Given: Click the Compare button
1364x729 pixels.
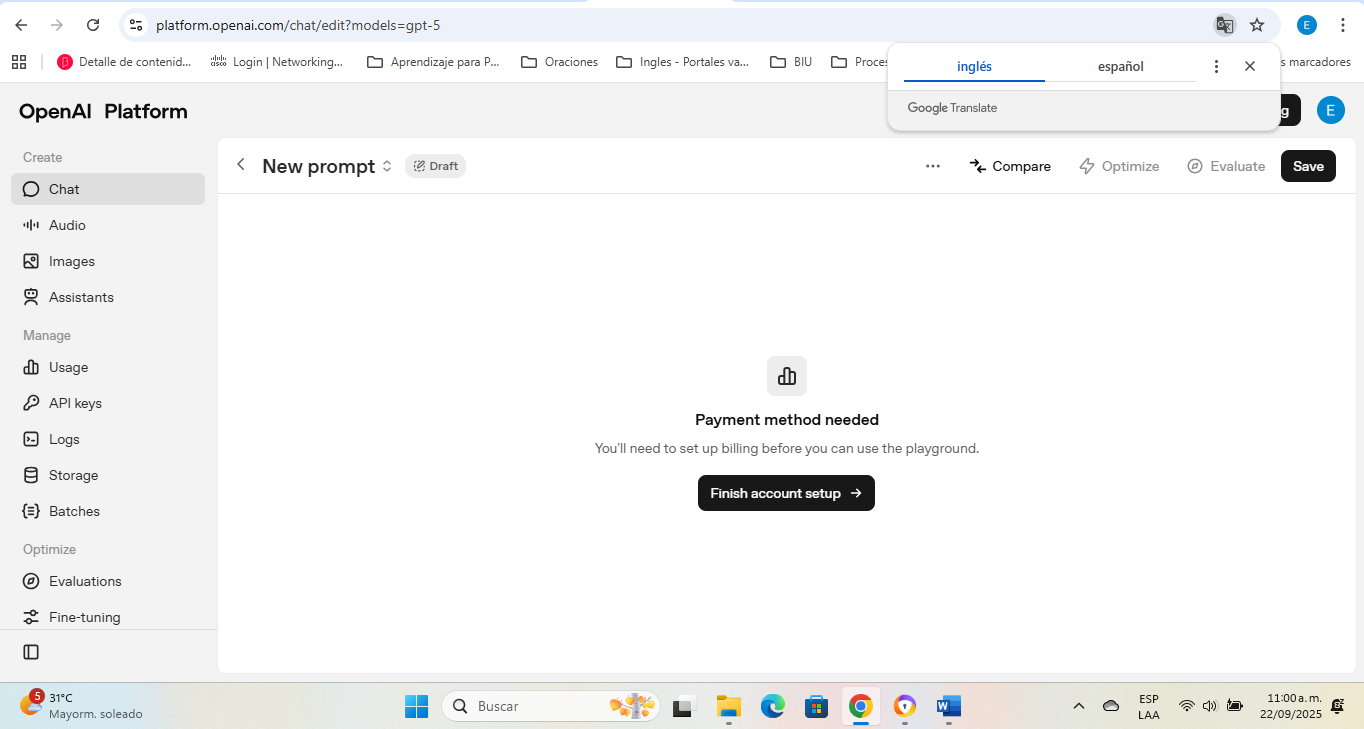Looking at the screenshot, I should click(x=1010, y=166).
